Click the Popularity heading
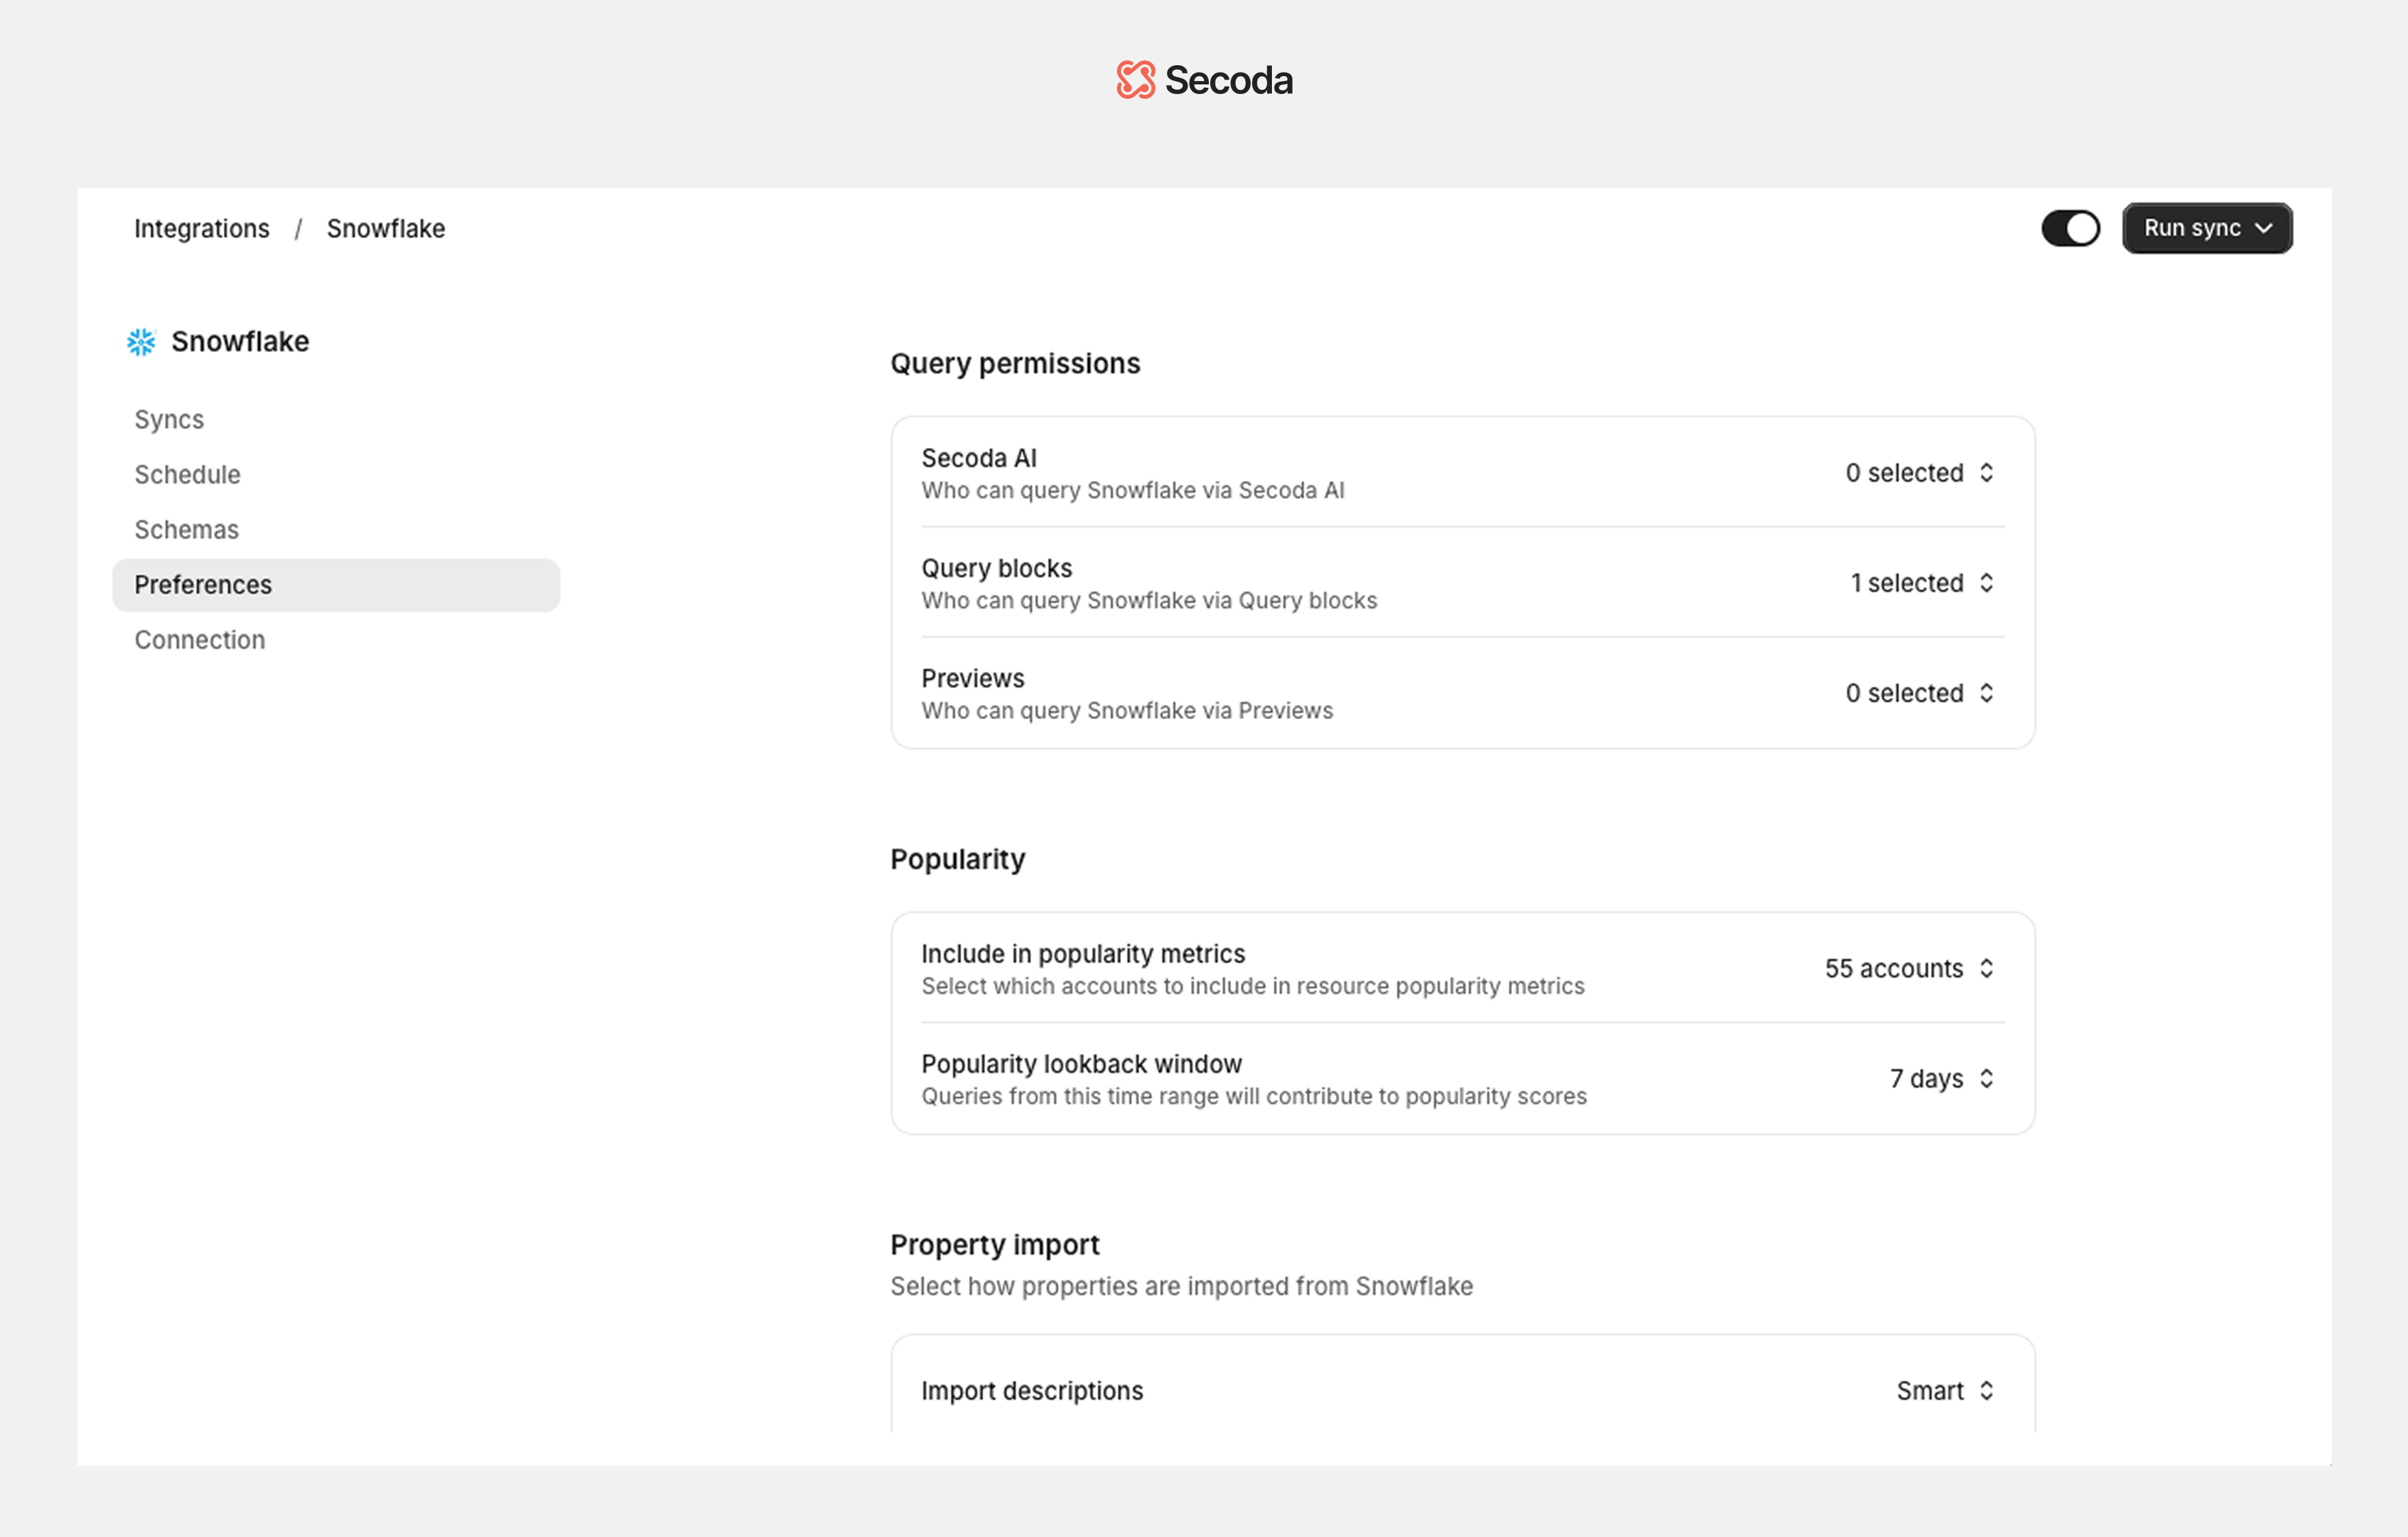 958,859
